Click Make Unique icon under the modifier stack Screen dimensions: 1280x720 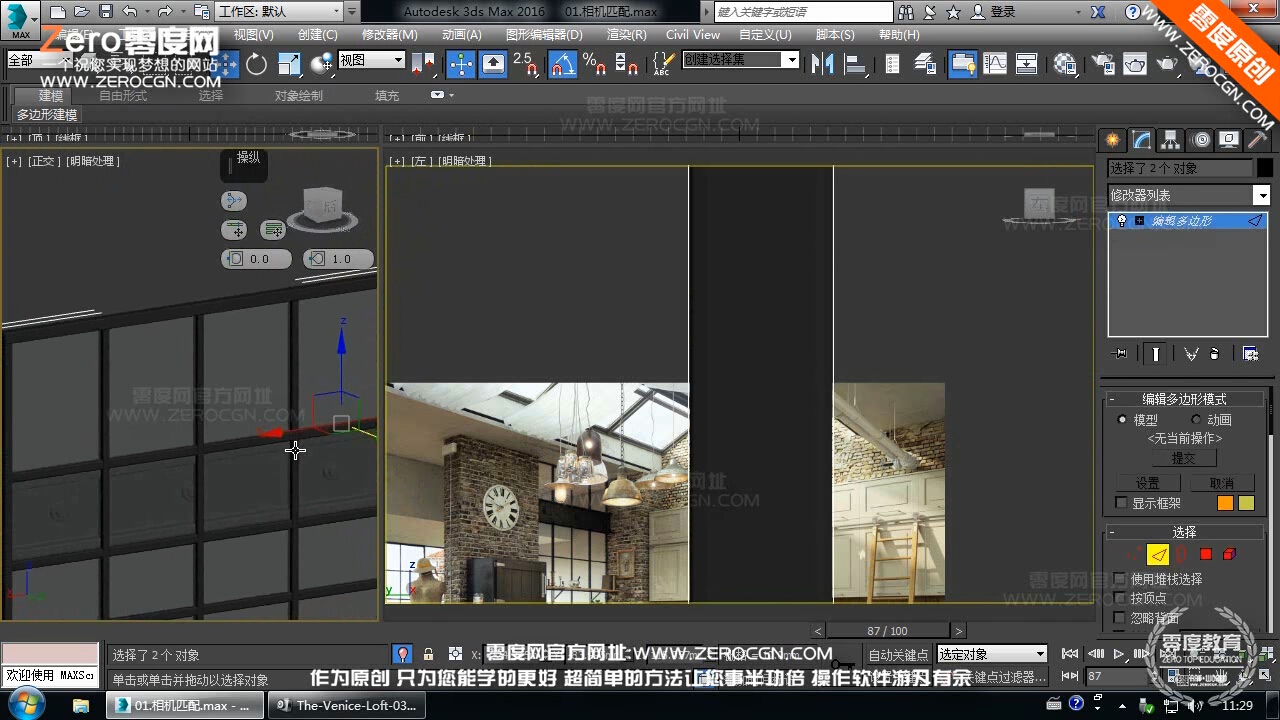(x=1191, y=354)
